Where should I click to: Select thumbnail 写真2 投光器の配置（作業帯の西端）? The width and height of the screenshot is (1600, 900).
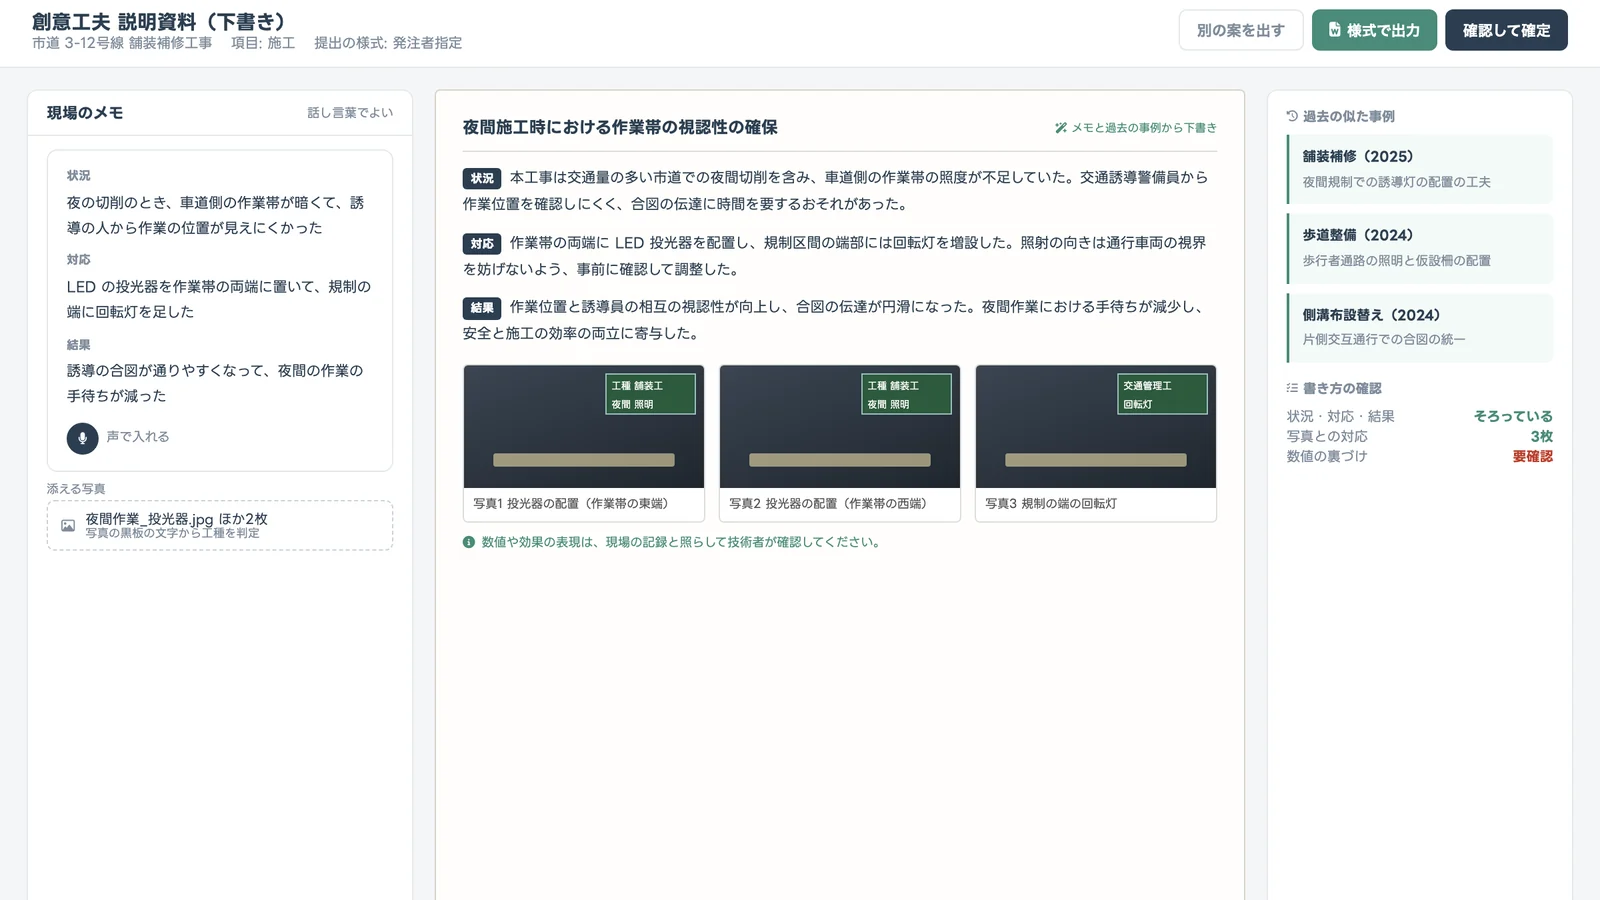coord(840,443)
